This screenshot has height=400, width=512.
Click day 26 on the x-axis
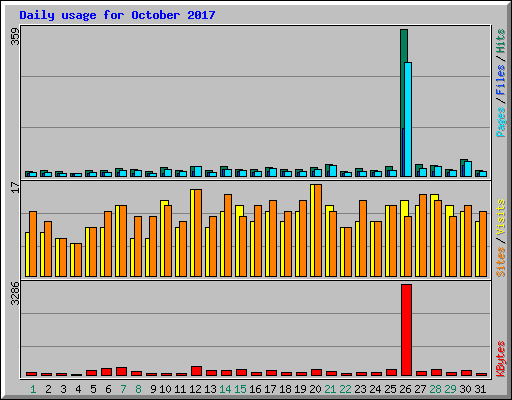[405, 389]
